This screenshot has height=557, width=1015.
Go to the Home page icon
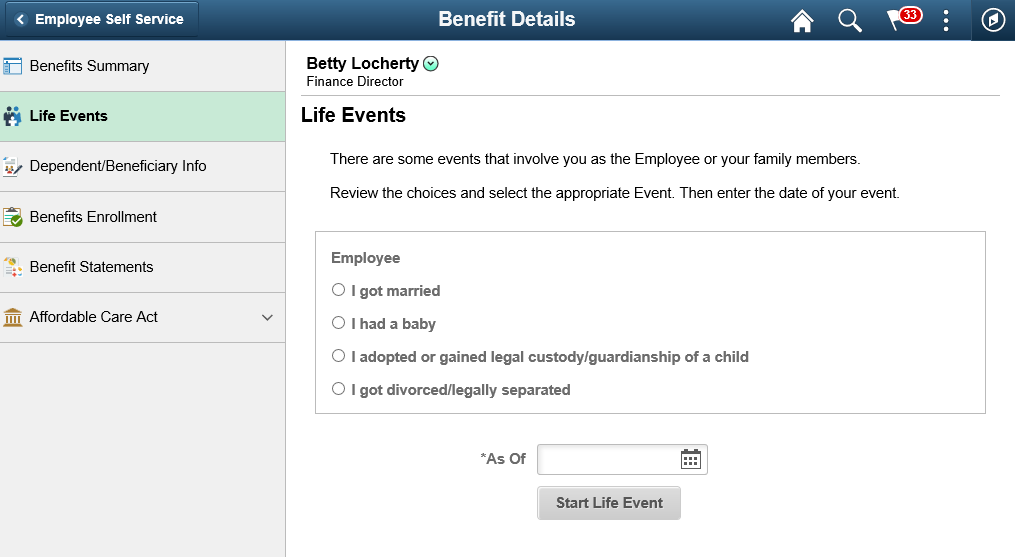click(802, 20)
